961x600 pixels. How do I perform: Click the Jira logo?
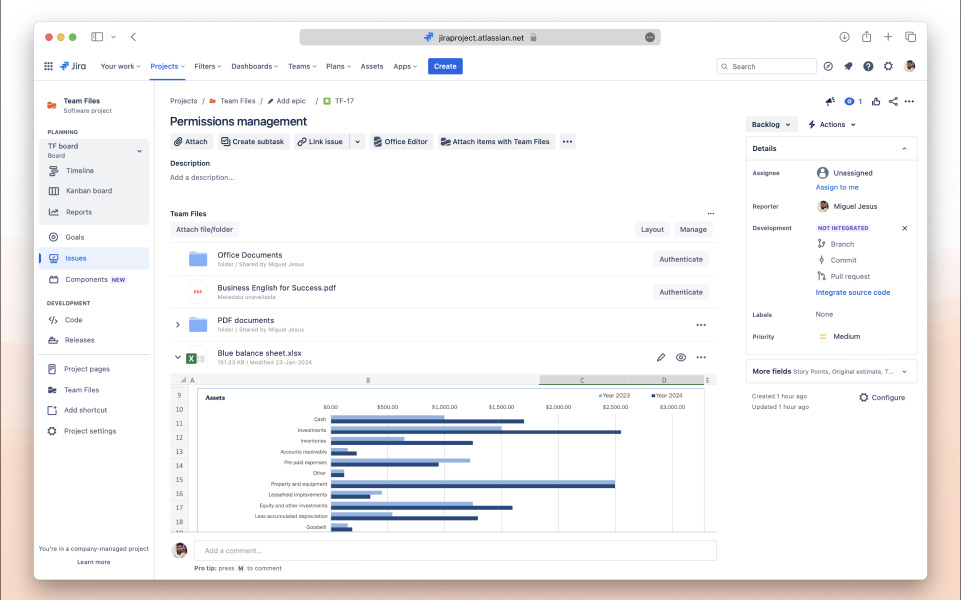click(73, 66)
